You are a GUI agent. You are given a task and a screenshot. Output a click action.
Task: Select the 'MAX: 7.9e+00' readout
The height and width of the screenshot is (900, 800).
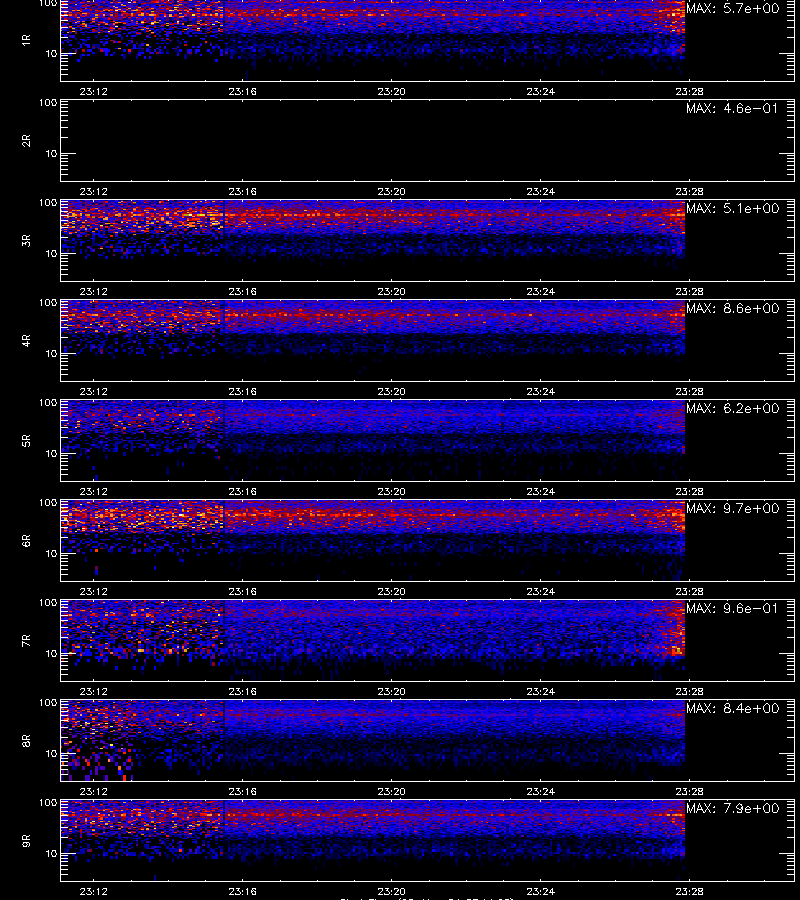pos(733,808)
